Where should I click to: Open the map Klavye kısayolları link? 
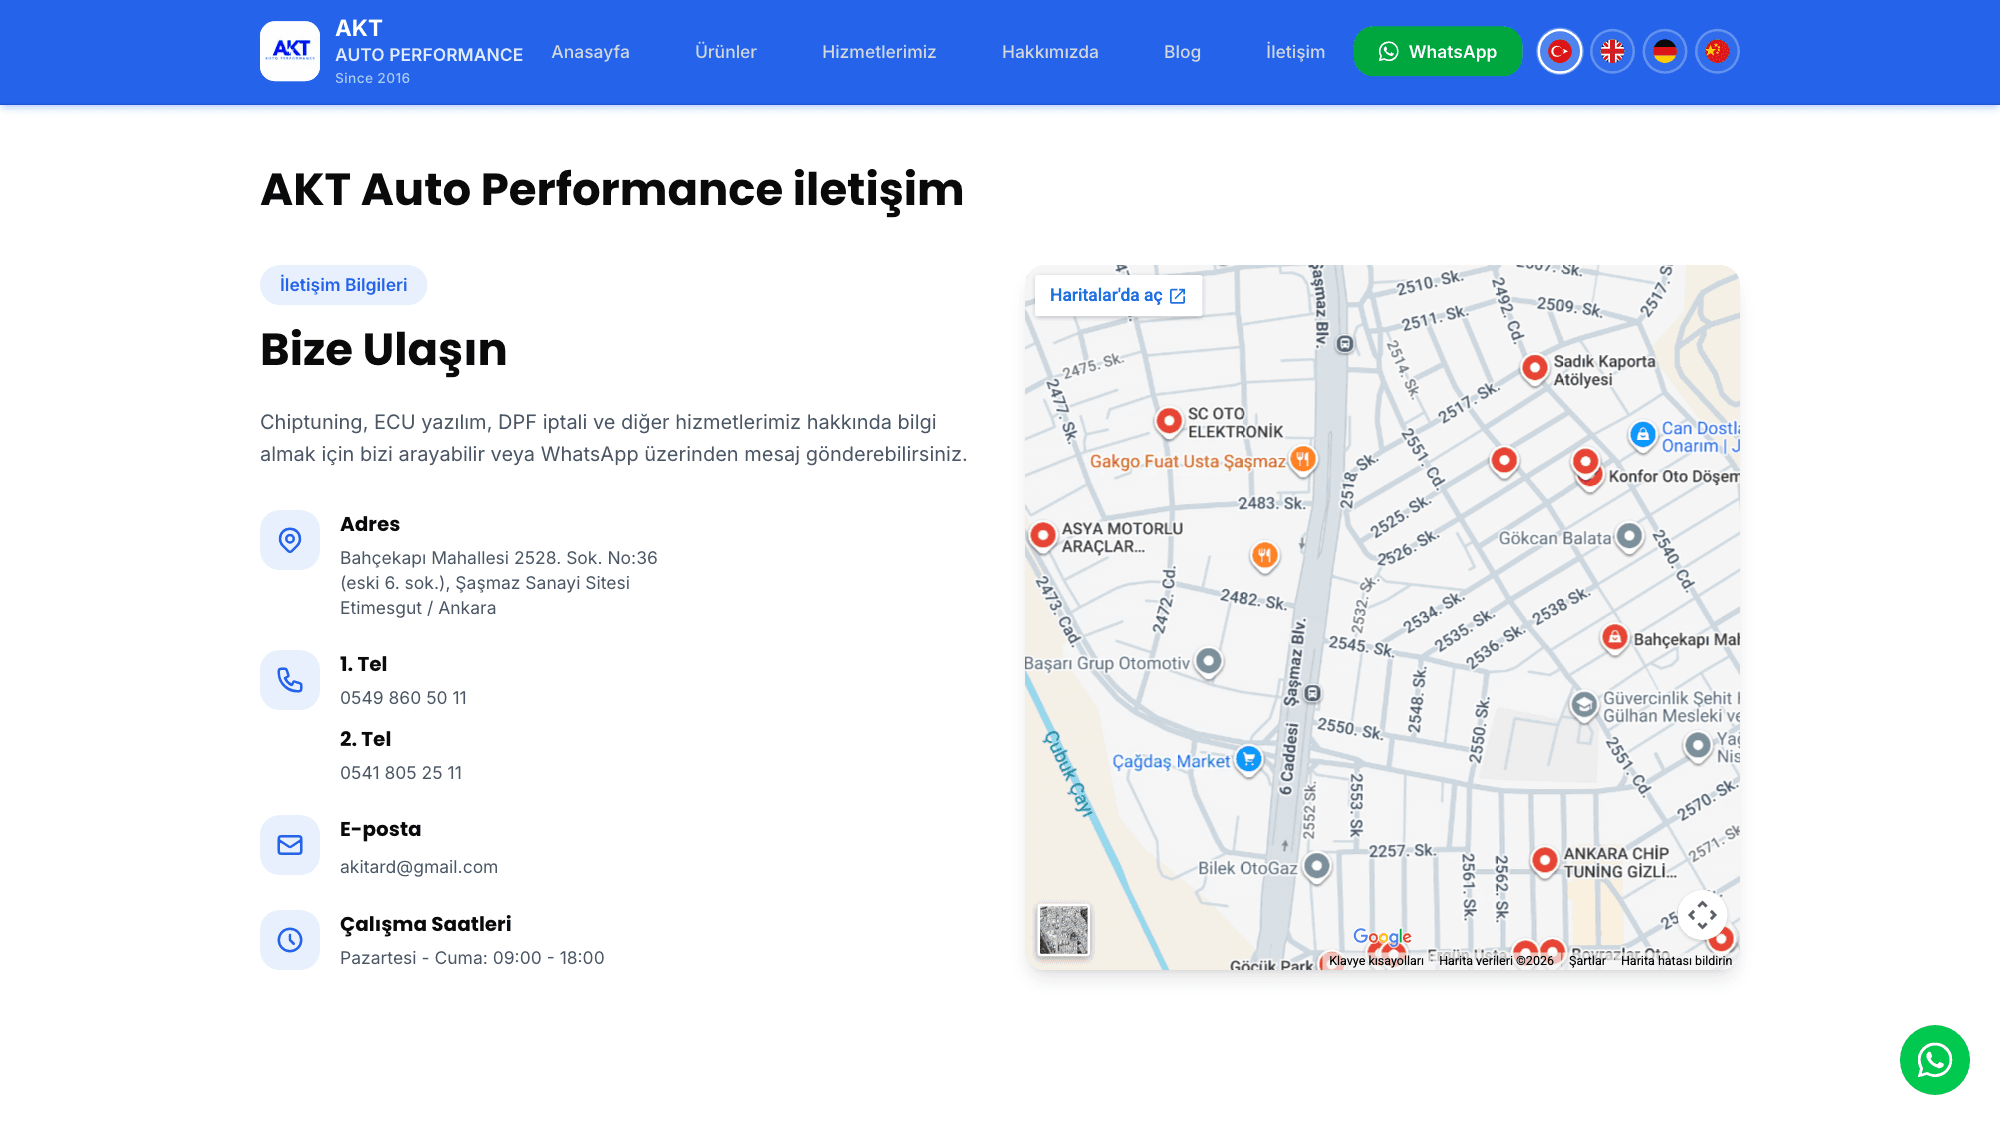1376,961
